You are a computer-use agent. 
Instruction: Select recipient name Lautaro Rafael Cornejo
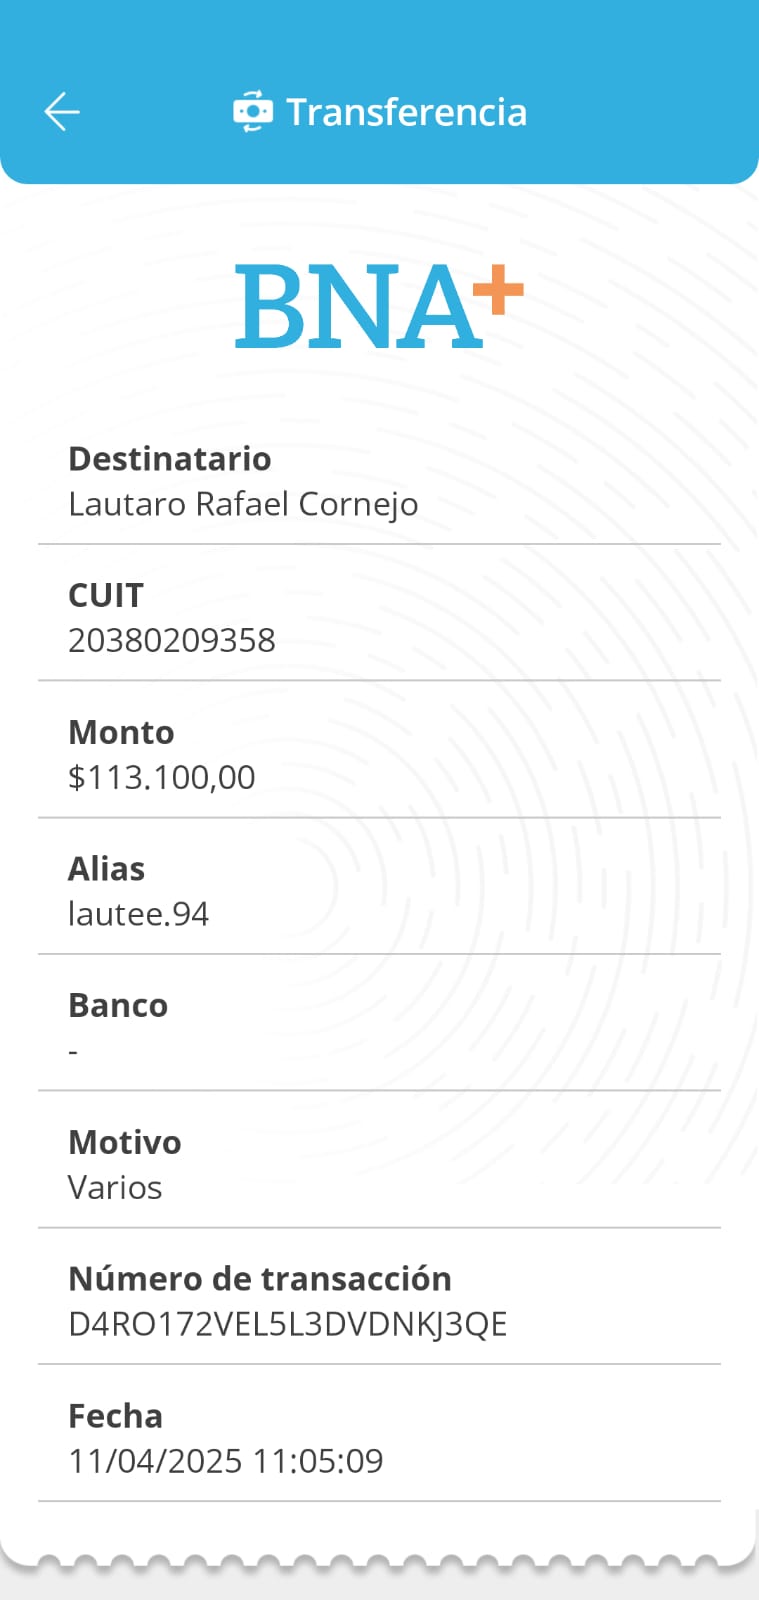click(x=243, y=504)
